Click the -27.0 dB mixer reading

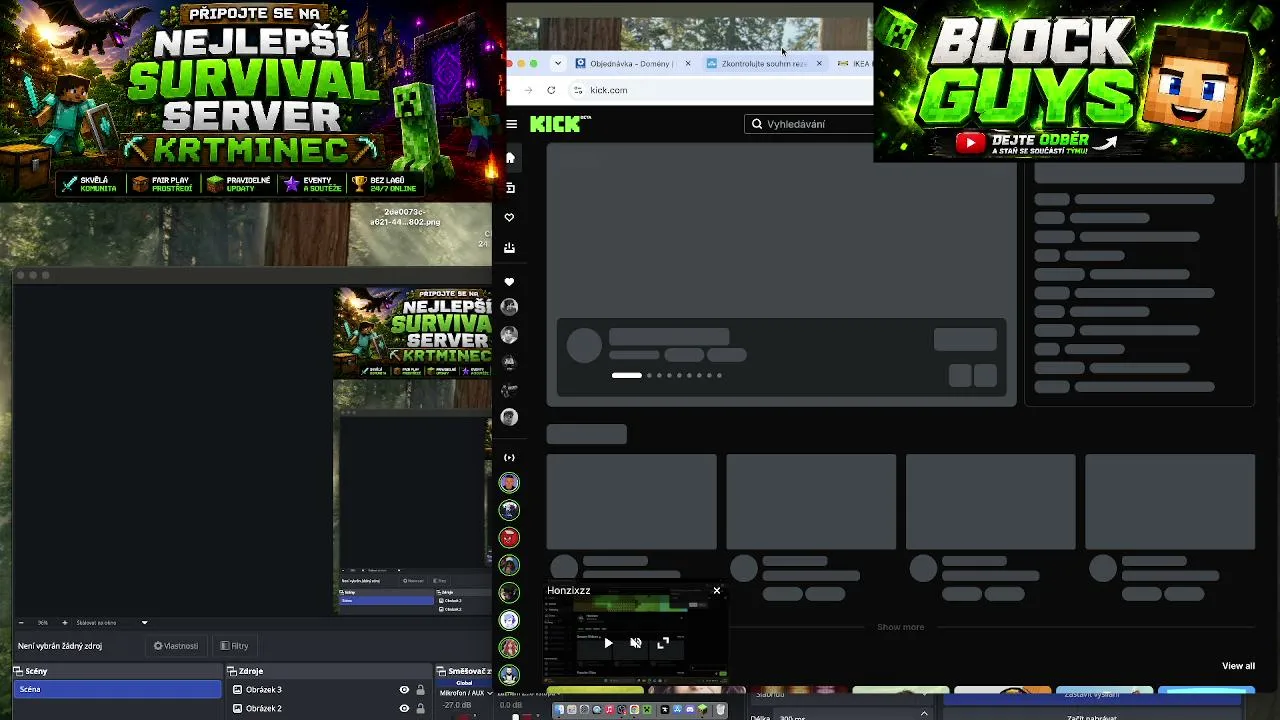[x=457, y=705]
